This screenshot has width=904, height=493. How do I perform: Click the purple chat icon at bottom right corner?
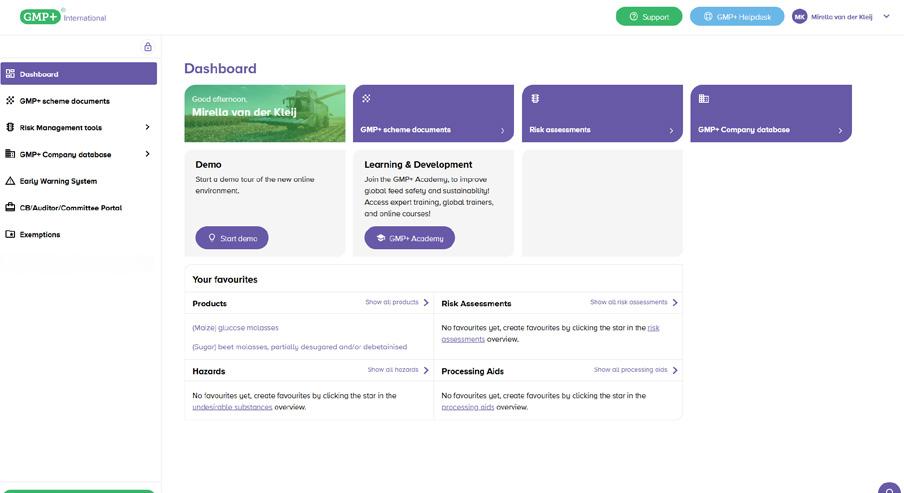(890, 489)
